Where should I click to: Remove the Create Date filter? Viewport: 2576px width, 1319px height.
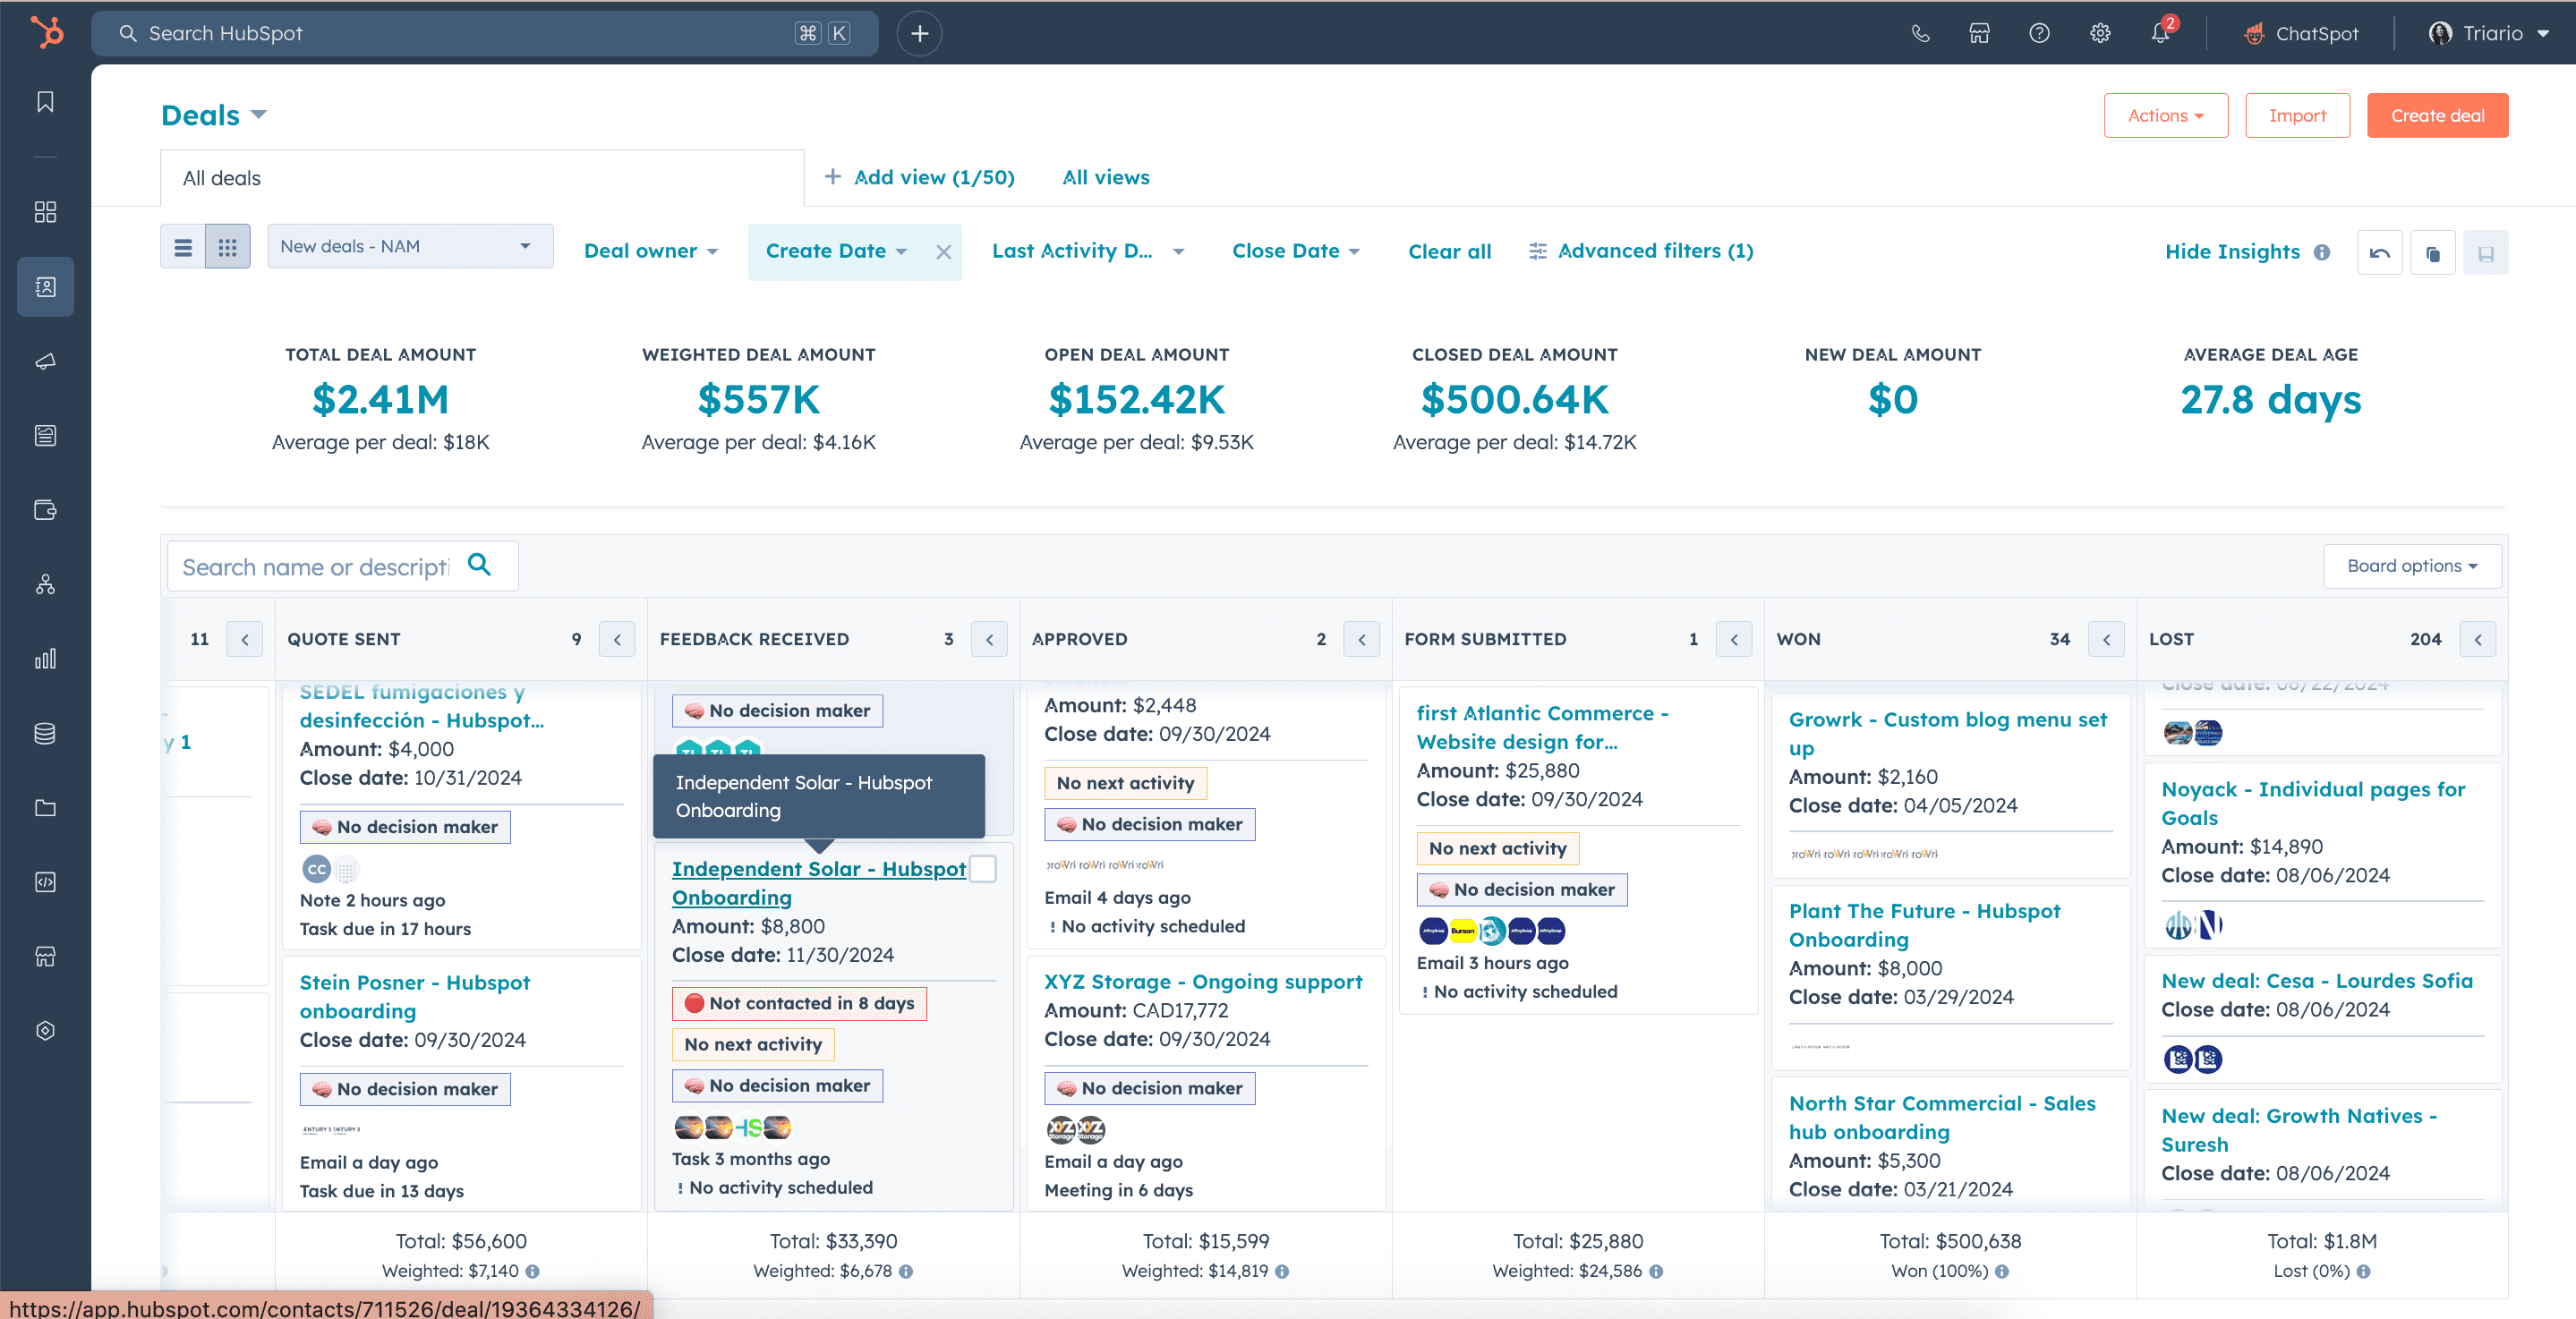point(943,252)
